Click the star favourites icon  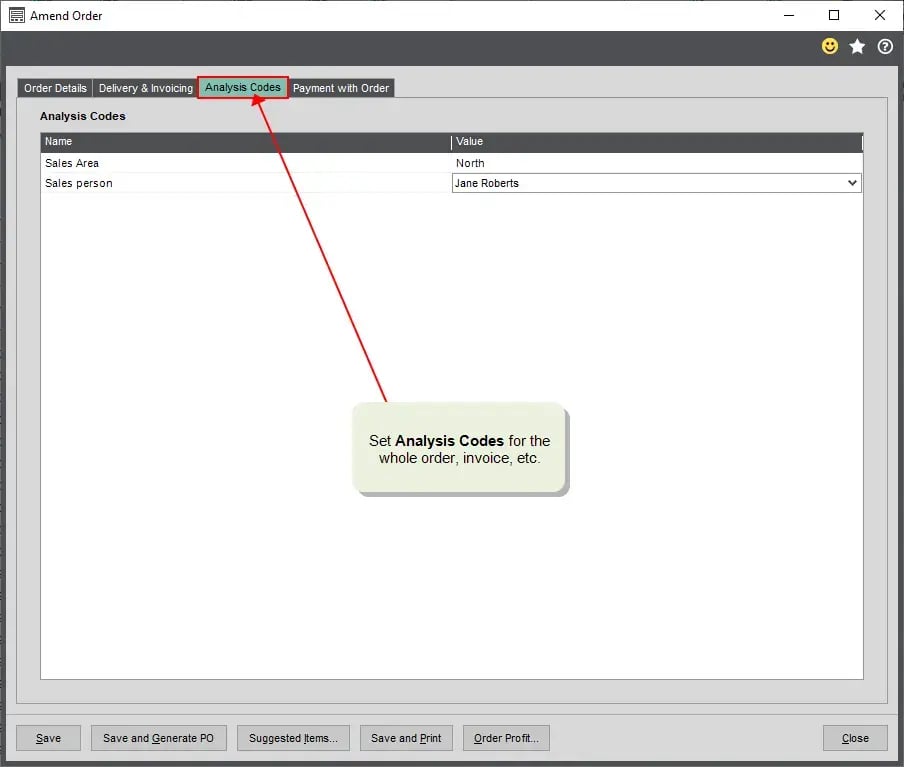857,46
